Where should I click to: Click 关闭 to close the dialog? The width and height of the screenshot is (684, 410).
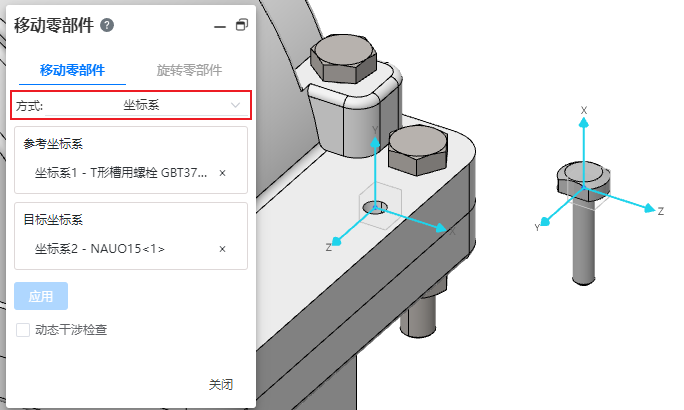(x=221, y=384)
